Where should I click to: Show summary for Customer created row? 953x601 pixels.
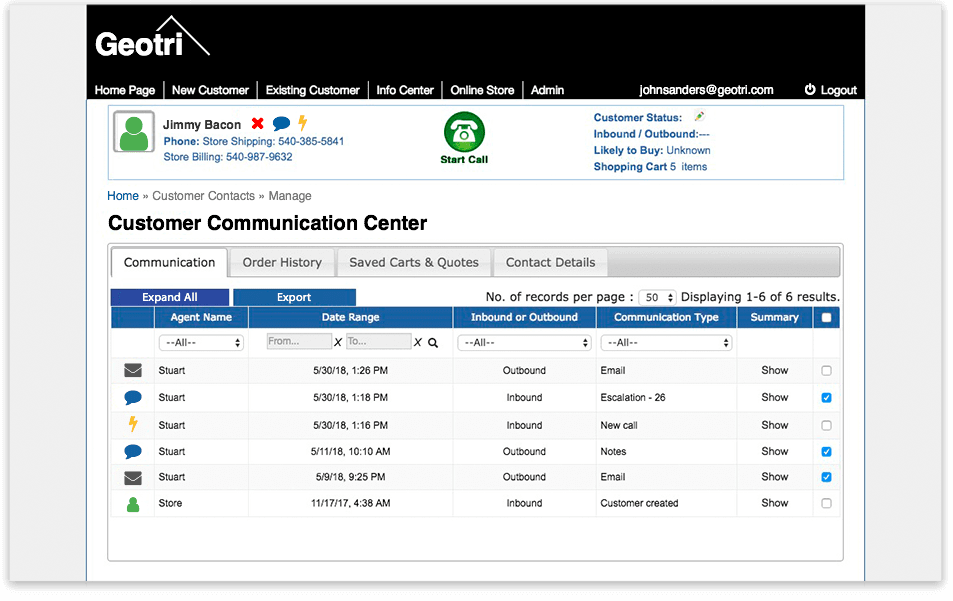point(774,503)
